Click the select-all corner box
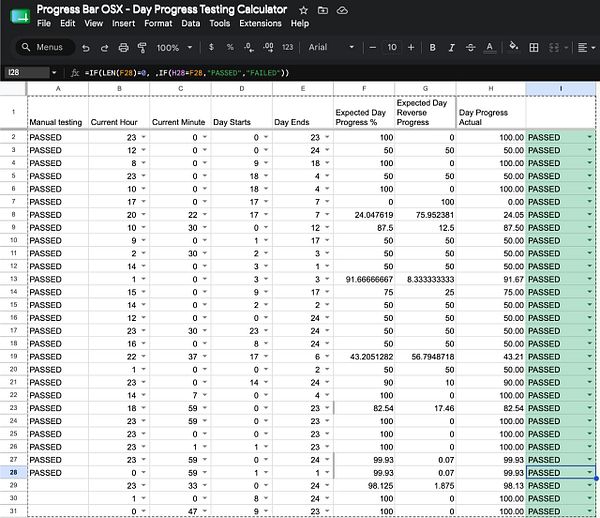The width and height of the screenshot is (600, 518). (x=13, y=88)
